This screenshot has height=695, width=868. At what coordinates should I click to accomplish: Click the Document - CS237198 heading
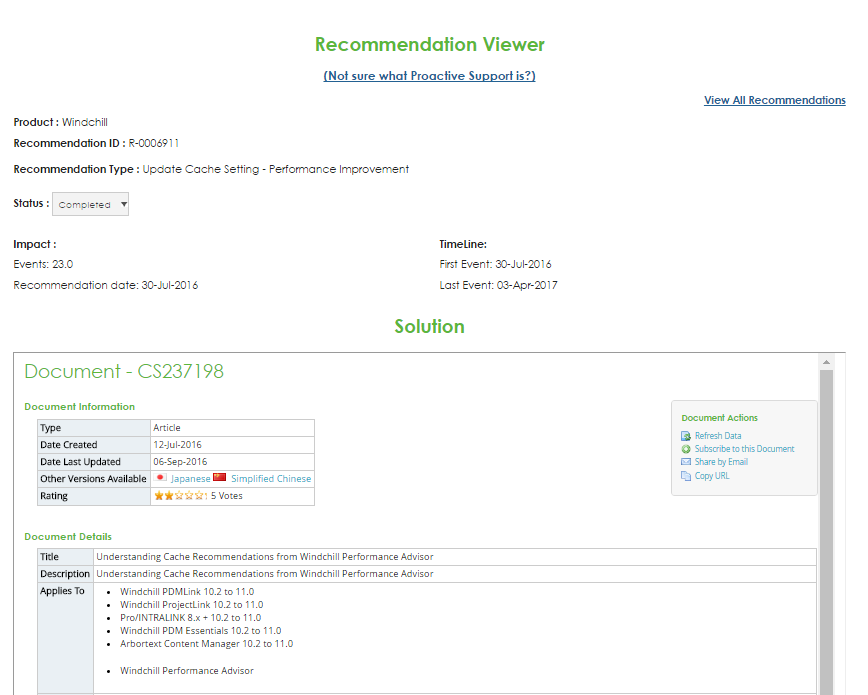coord(124,371)
